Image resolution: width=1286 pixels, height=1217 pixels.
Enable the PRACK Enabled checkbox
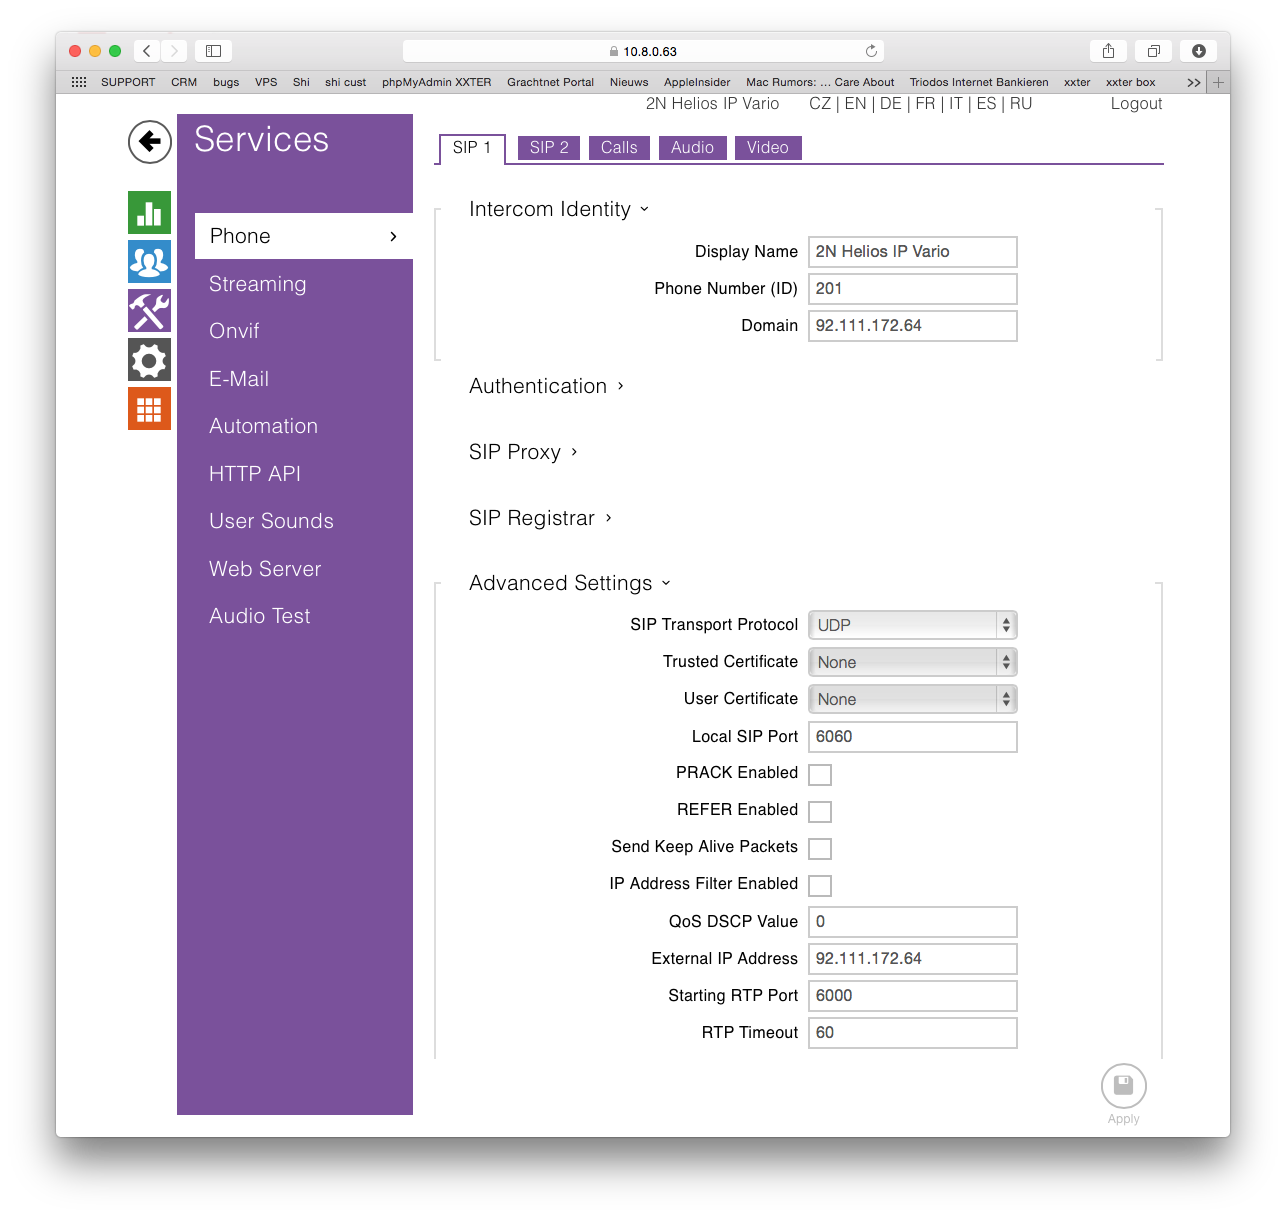[x=820, y=775]
